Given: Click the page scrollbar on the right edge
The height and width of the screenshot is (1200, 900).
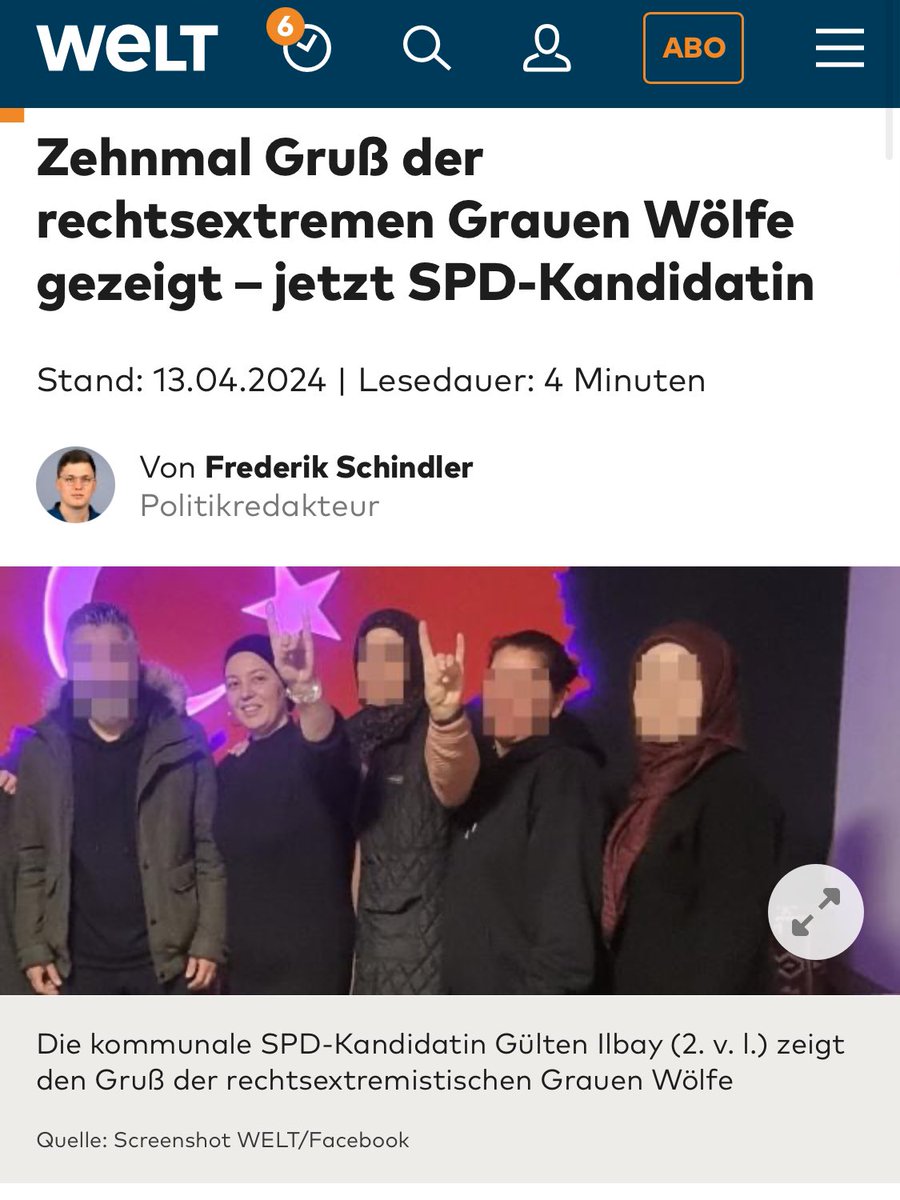Looking at the screenshot, I should click(890, 134).
